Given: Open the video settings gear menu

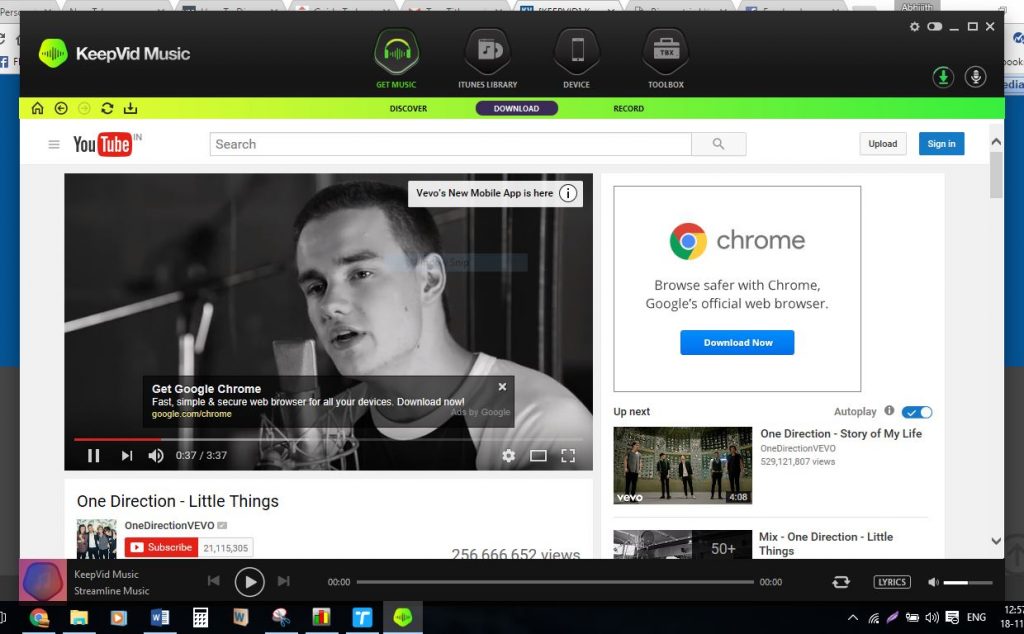Looking at the screenshot, I should click(x=508, y=456).
